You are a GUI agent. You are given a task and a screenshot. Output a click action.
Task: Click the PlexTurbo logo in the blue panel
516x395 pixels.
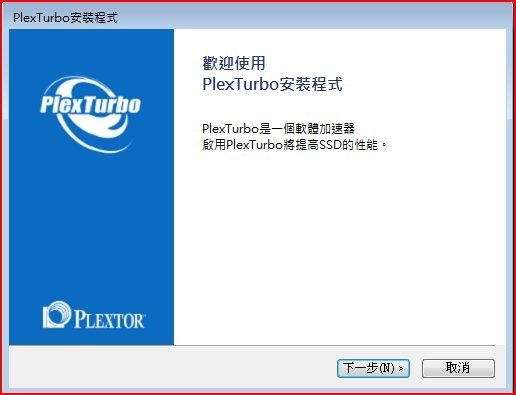(x=90, y=114)
